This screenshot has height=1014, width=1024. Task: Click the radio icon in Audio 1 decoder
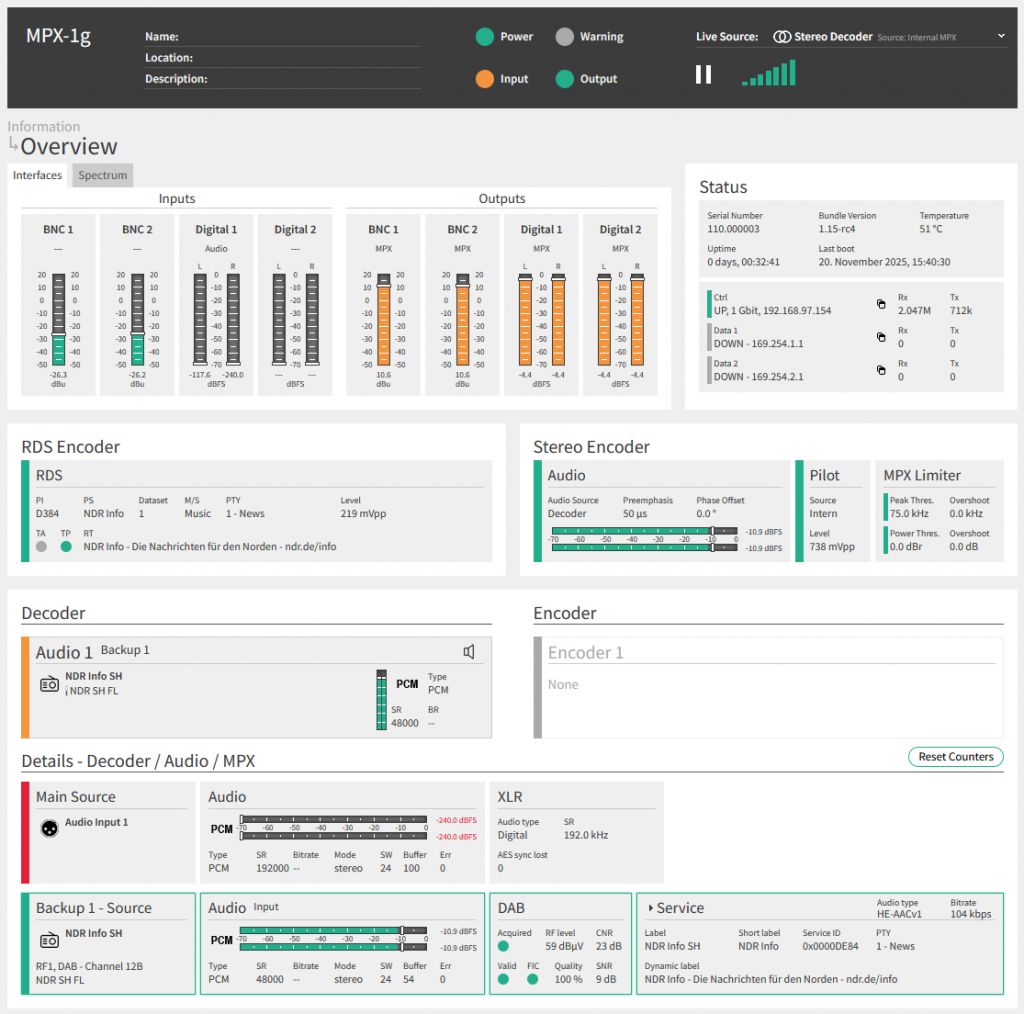pos(49,684)
